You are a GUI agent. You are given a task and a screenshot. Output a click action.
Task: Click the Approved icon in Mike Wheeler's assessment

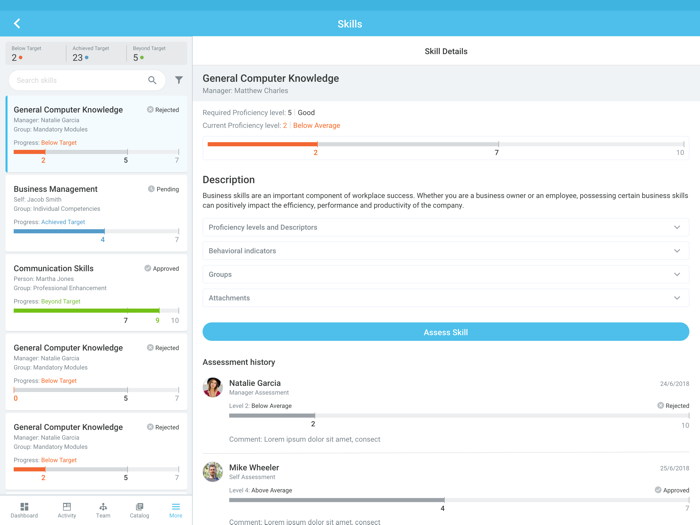pyautogui.click(x=658, y=490)
